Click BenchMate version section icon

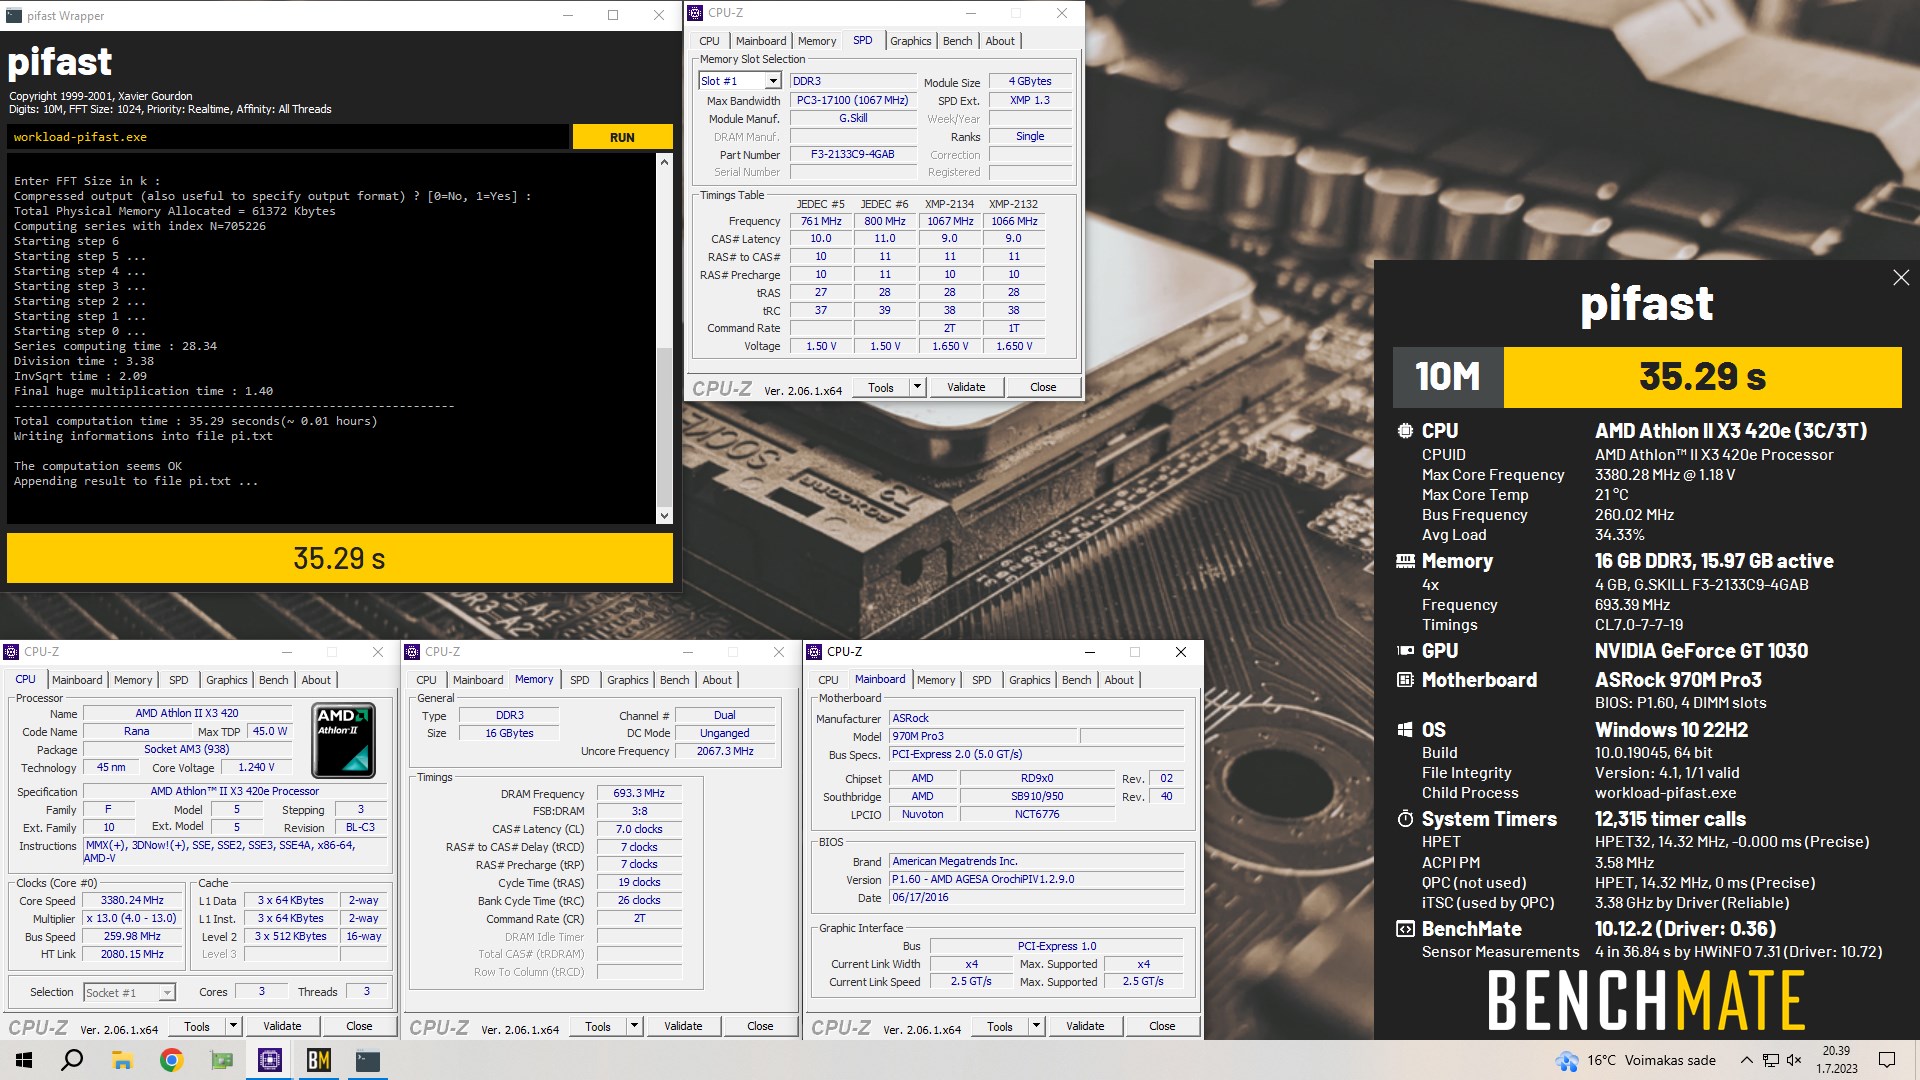tap(1405, 929)
